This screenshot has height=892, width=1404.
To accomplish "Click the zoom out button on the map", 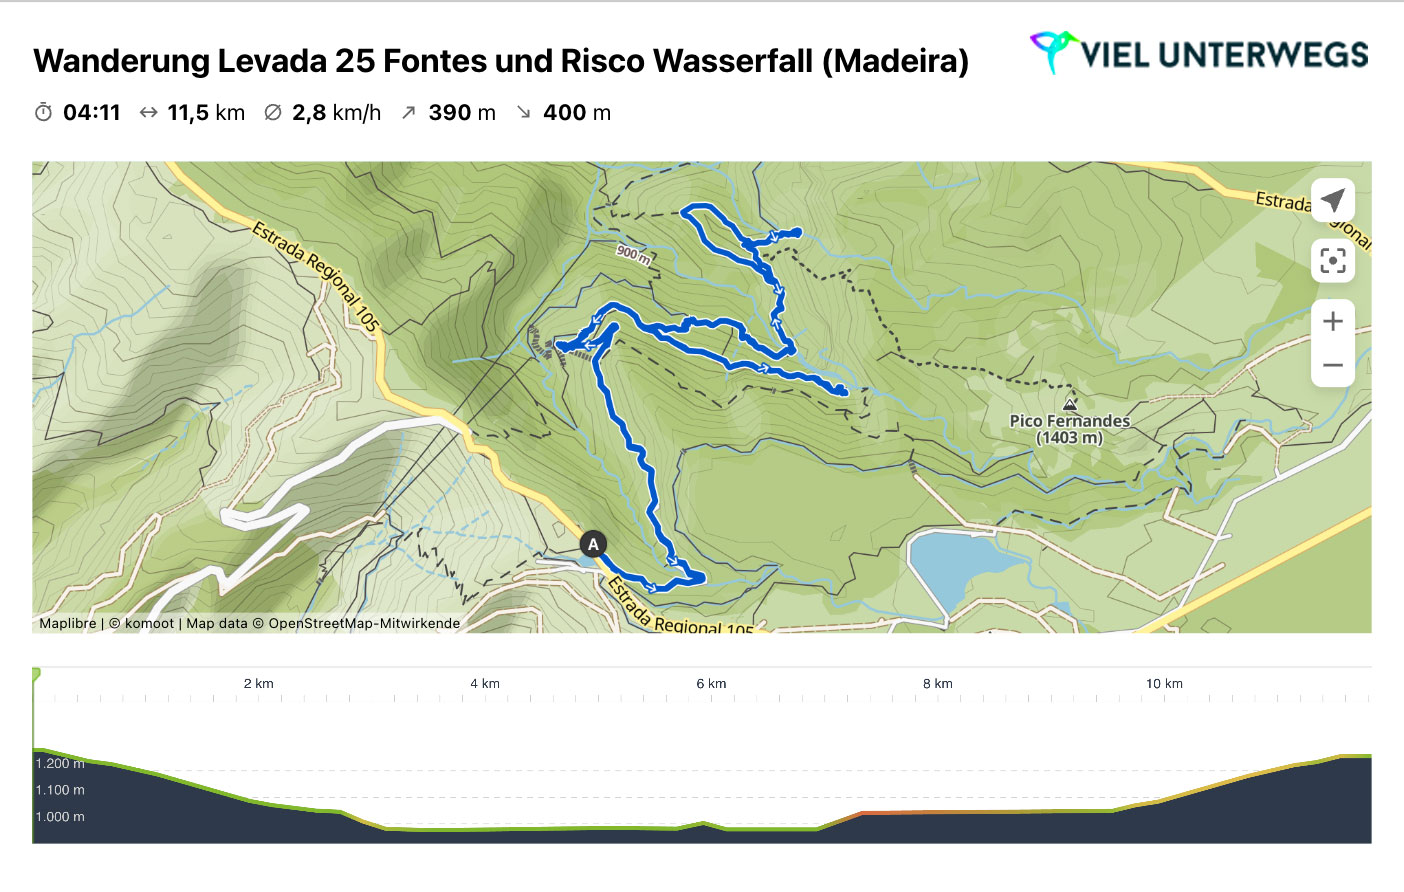I will (x=1333, y=364).
